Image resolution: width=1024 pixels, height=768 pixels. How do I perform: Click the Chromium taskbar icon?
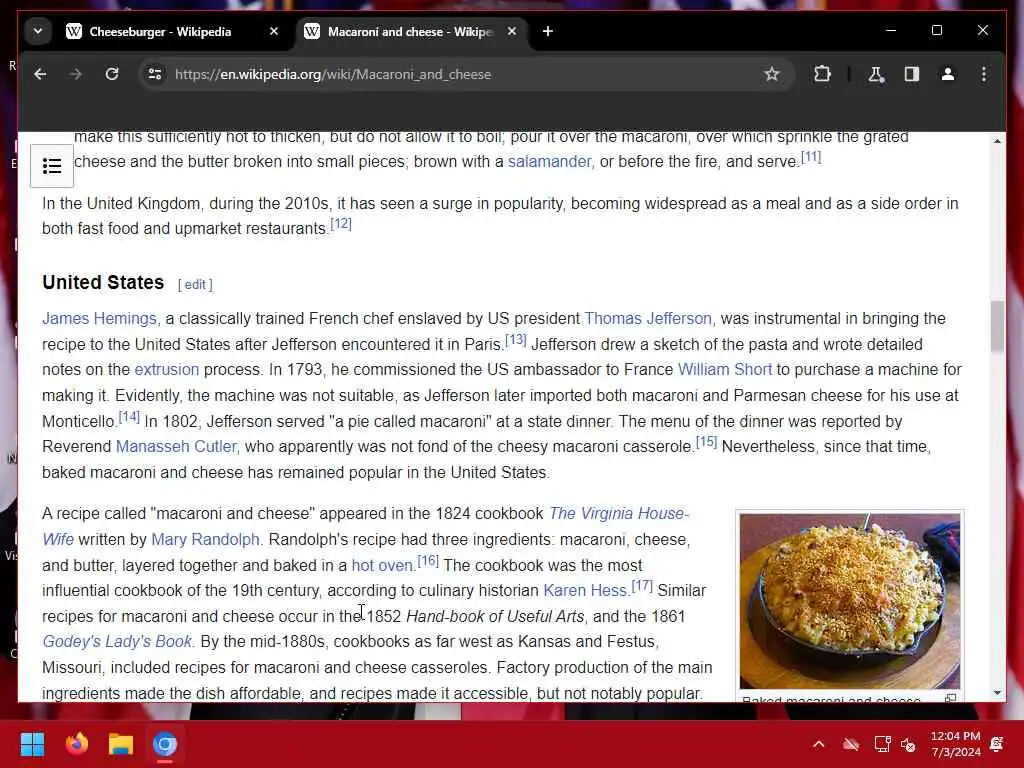pyautogui.click(x=165, y=744)
